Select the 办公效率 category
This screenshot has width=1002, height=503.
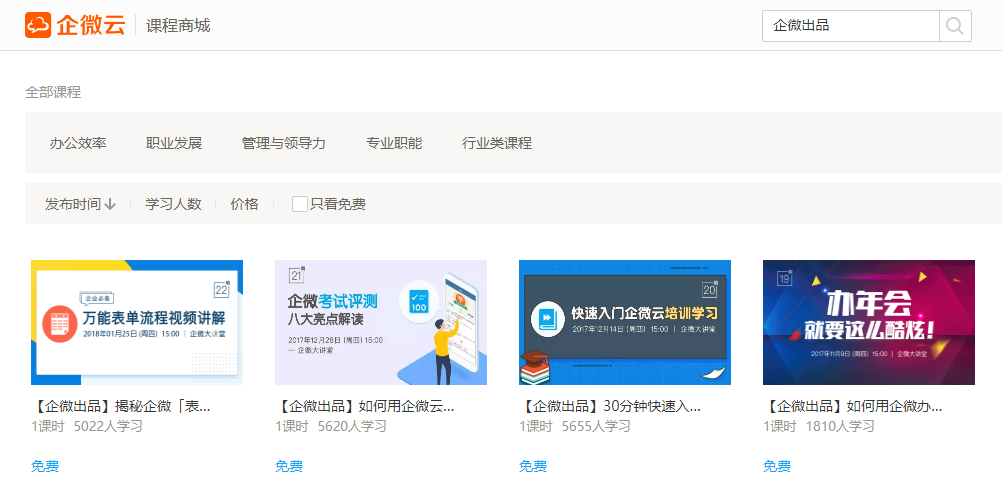pos(78,143)
